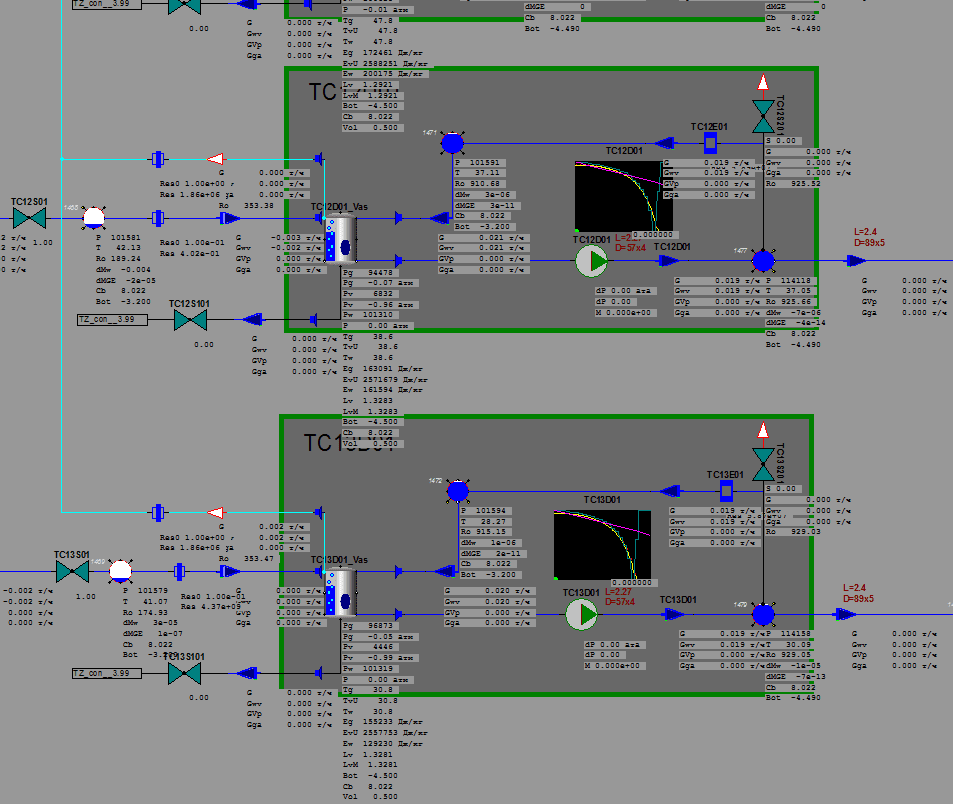Click the 'L=2.4 D=89x5' label near node 1479
This screenshot has height=804, width=953.
858,594
